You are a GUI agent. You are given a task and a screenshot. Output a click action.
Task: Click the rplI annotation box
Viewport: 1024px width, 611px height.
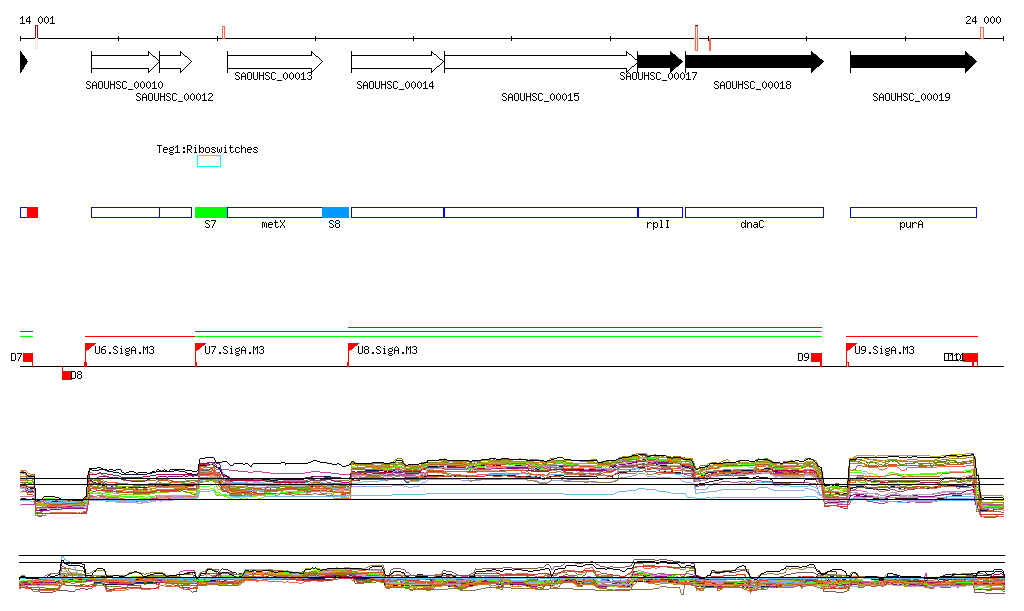(660, 212)
